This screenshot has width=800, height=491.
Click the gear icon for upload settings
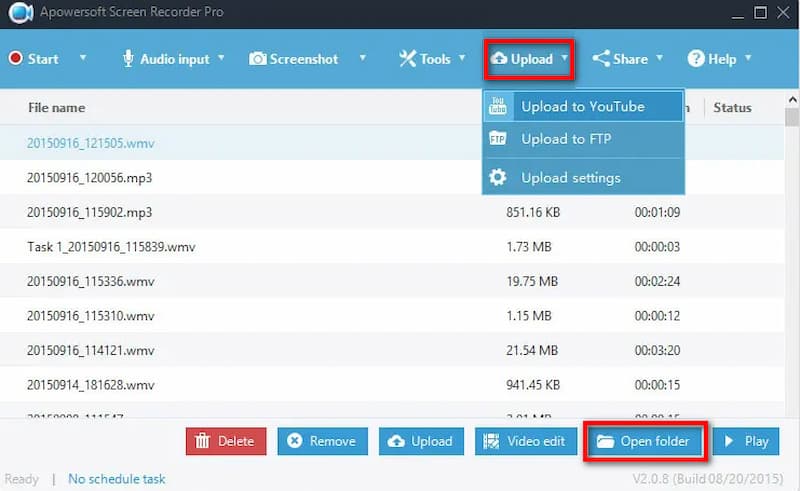(497, 177)
